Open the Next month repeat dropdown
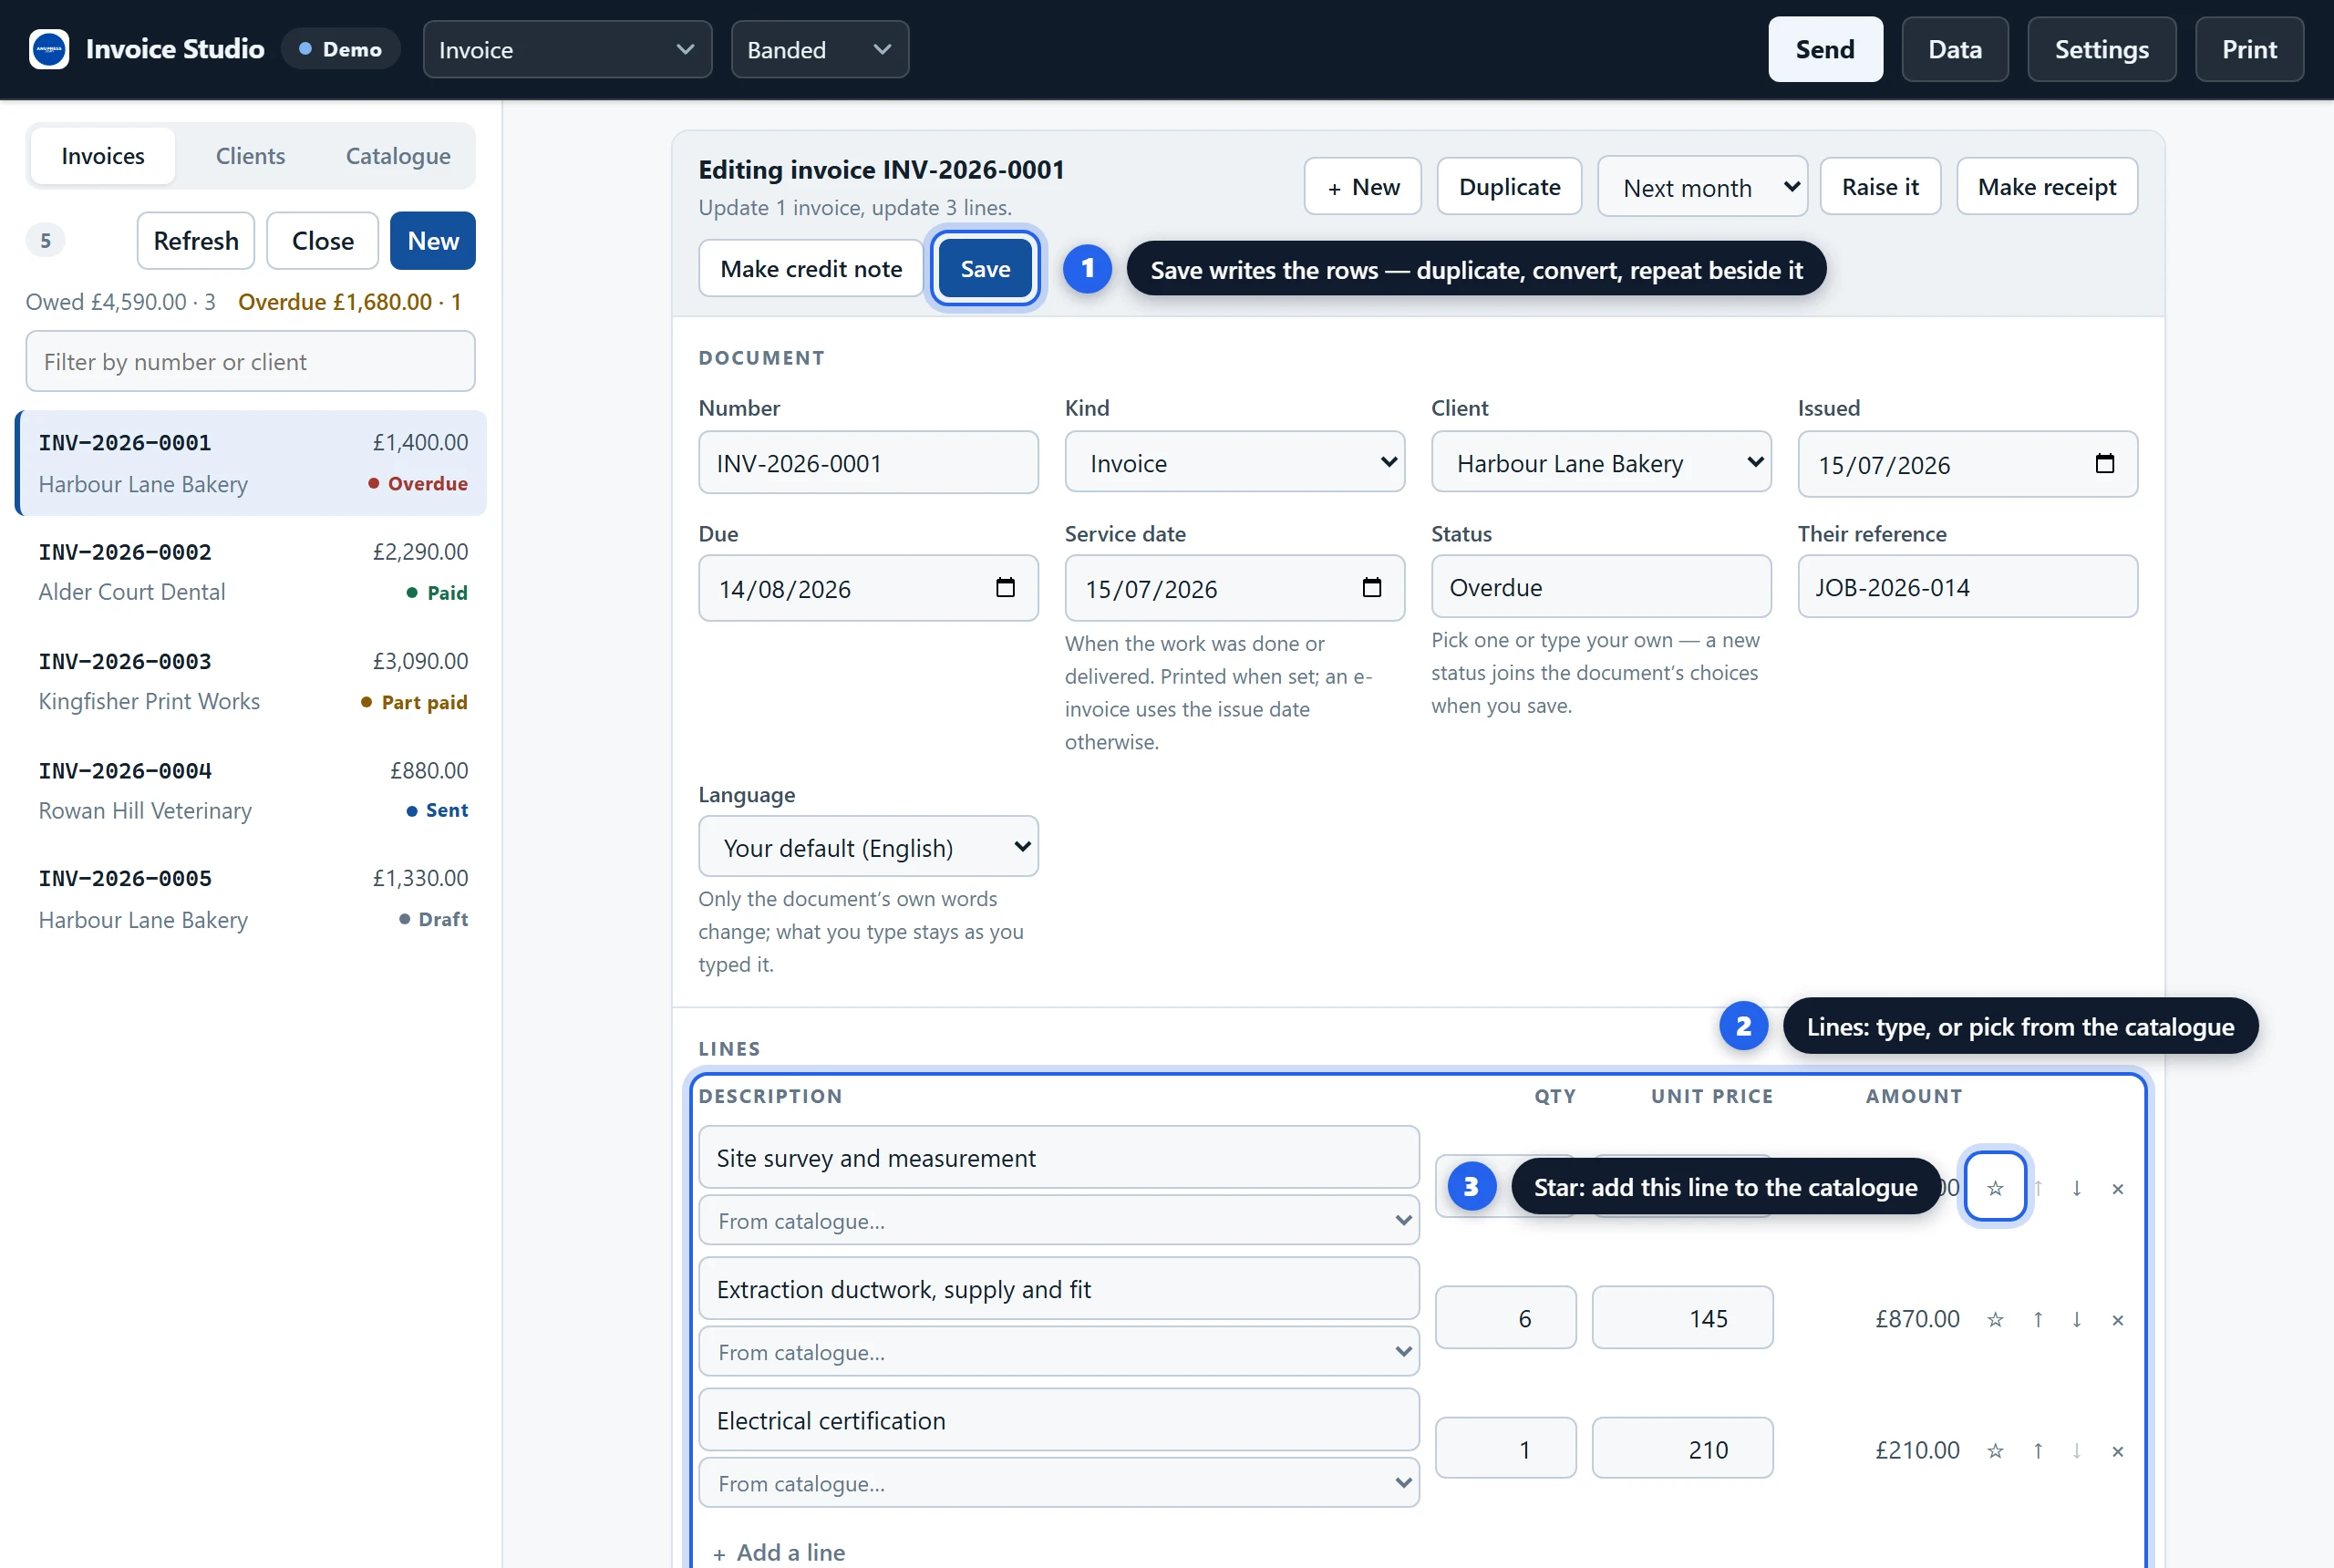2334x1568 pixels. [1702, 186]
